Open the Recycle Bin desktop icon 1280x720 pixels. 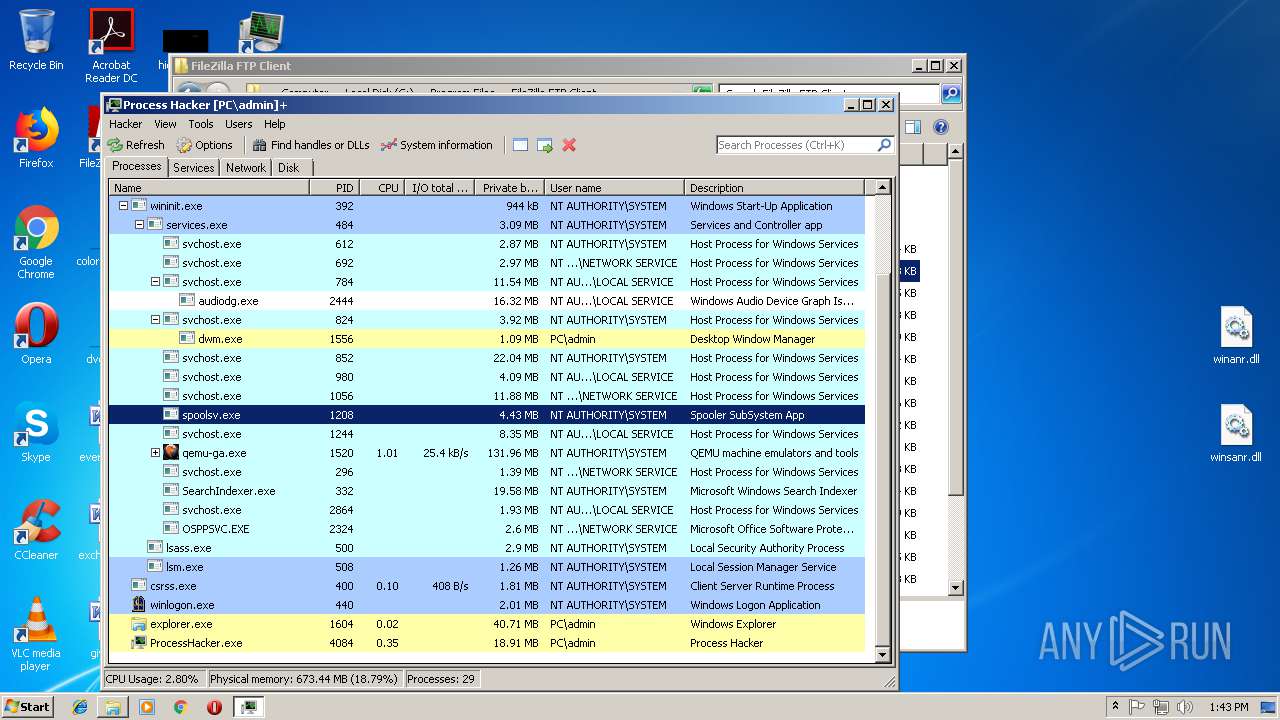[x=36, y=40]
